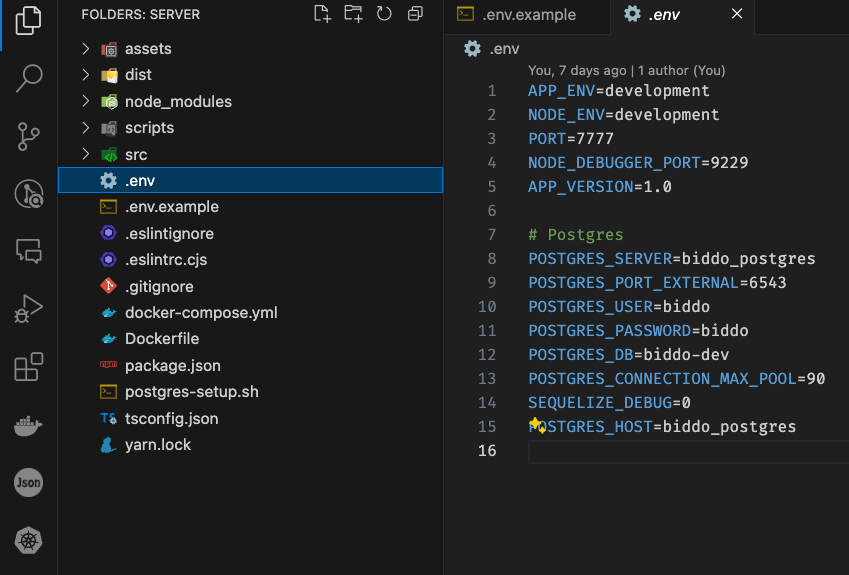Screen dimensions: 849x575
Task: Click the PORT=7777 line
Action: pos(571,139)
